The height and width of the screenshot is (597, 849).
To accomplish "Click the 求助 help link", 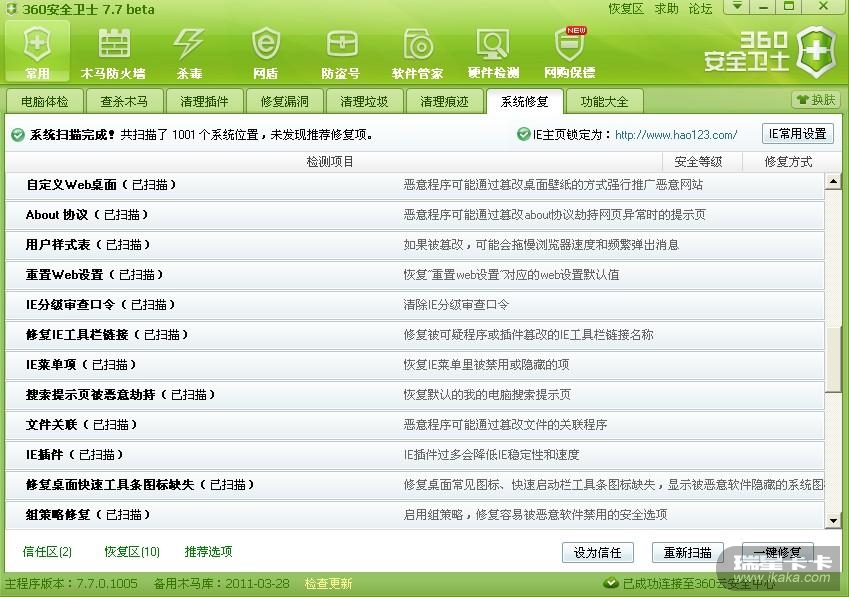I will click(667, 9).
